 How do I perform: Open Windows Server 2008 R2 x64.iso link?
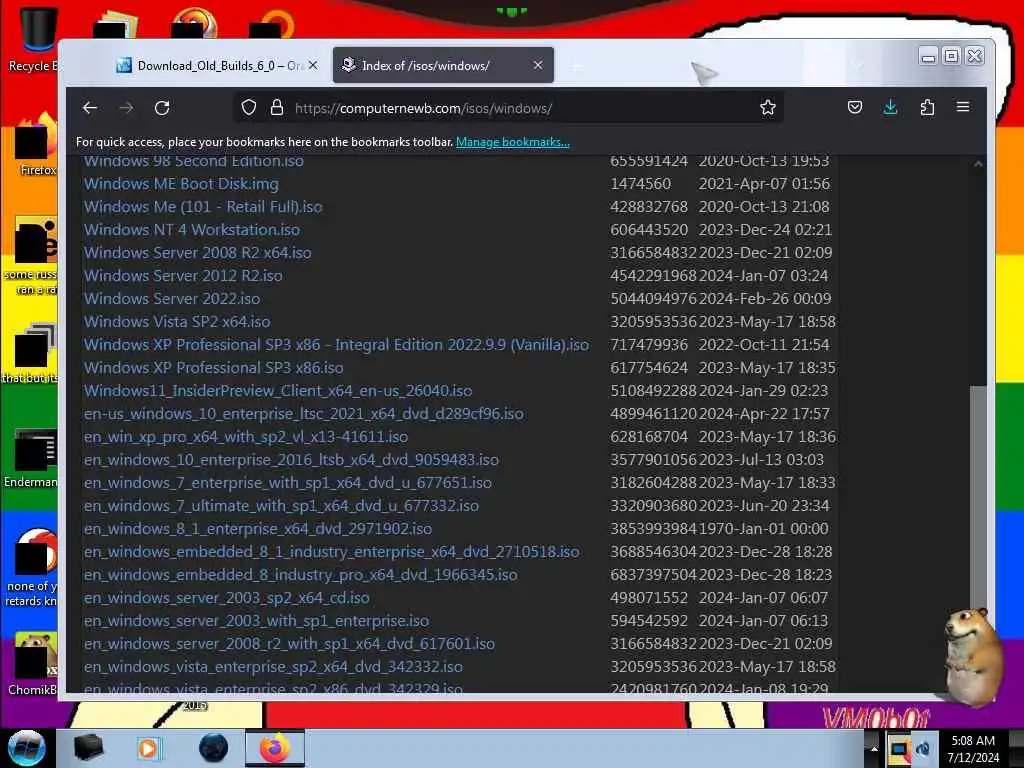pyautogui.click(x=197, y=253)
